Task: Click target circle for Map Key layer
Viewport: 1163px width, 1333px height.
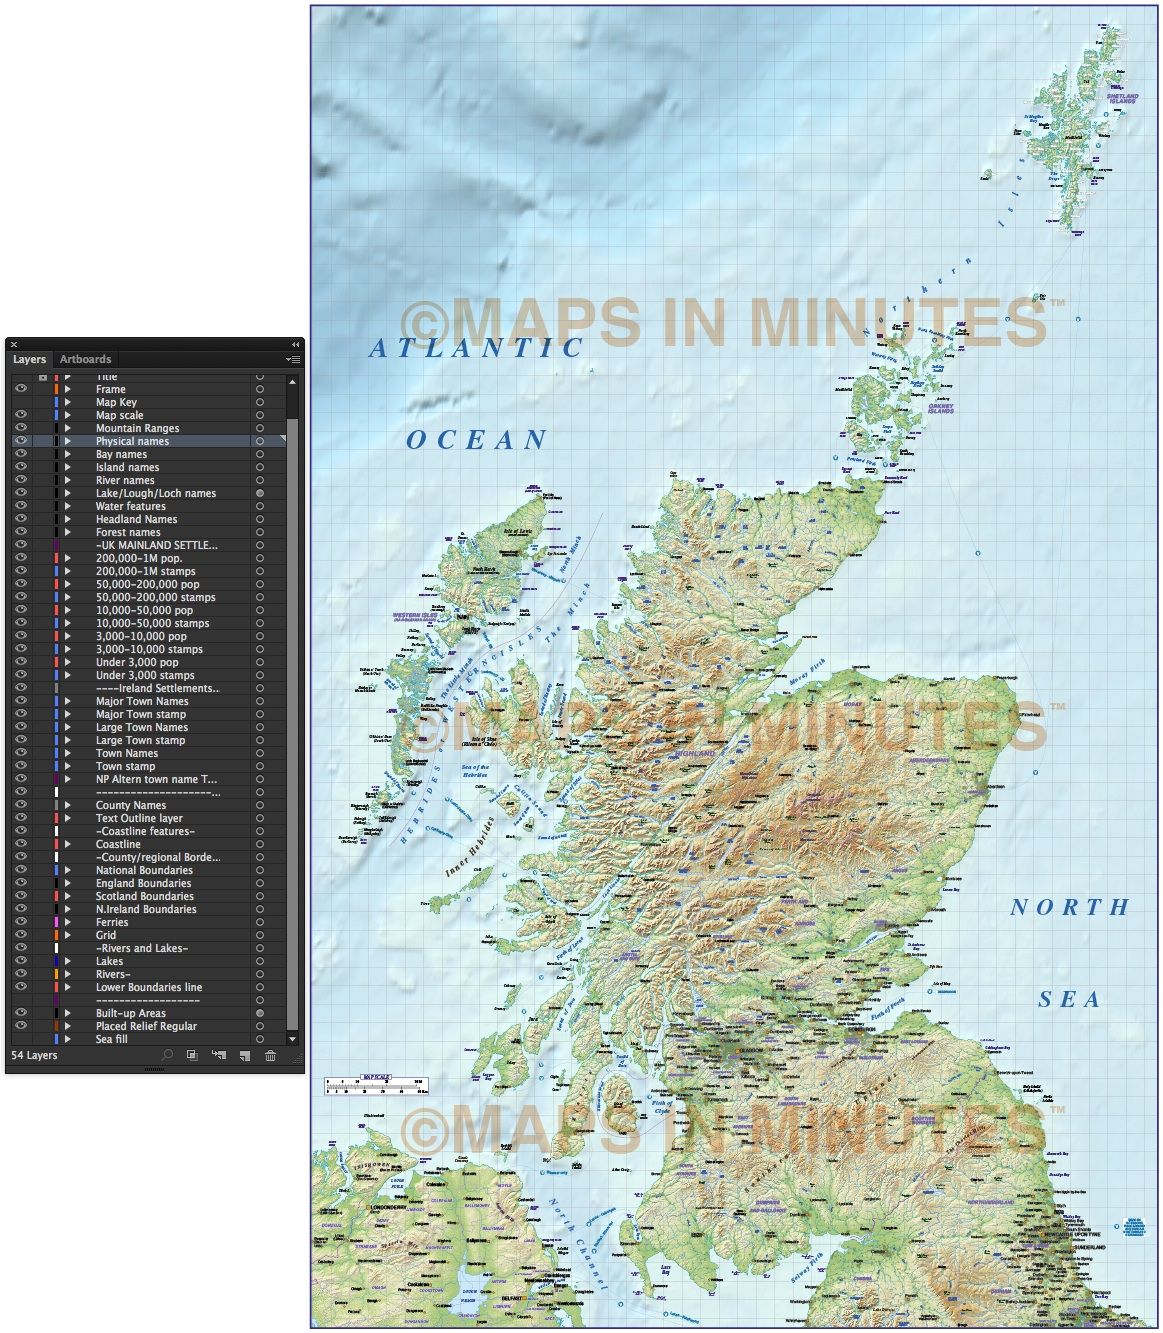Action: tap(260, 402)
